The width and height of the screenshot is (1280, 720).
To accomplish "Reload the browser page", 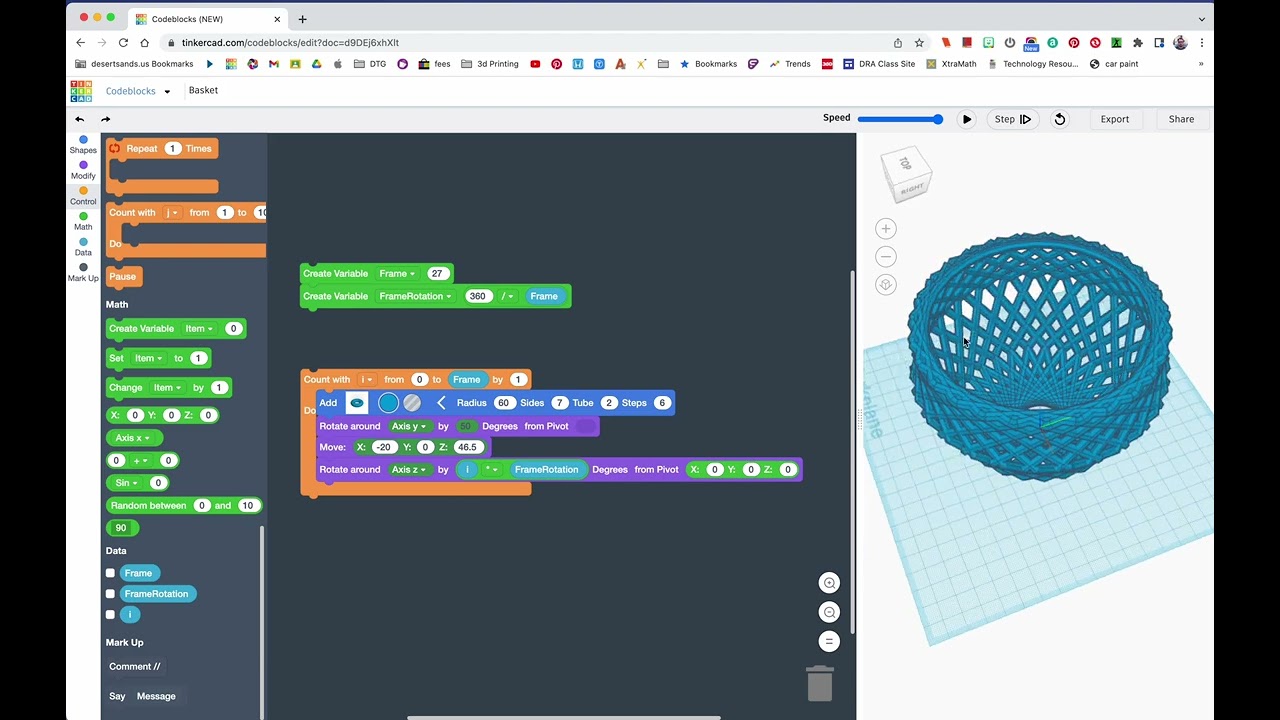I will click(123, 43).
